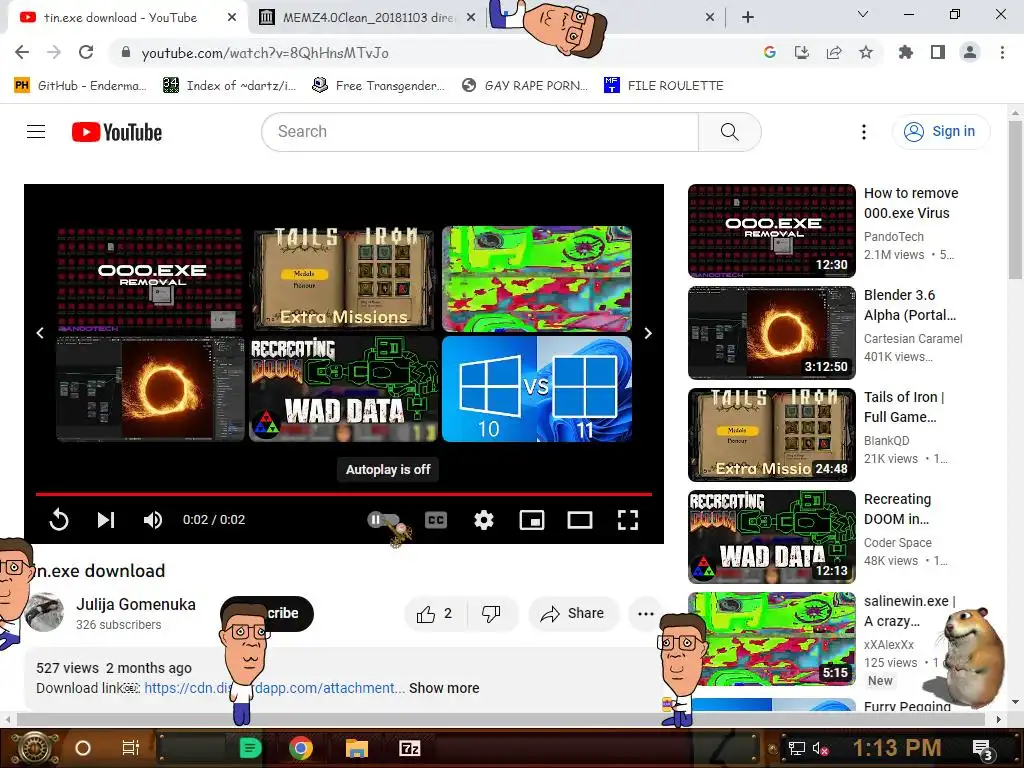
Task: Expand description with Show more
Action: pos(444,688)
